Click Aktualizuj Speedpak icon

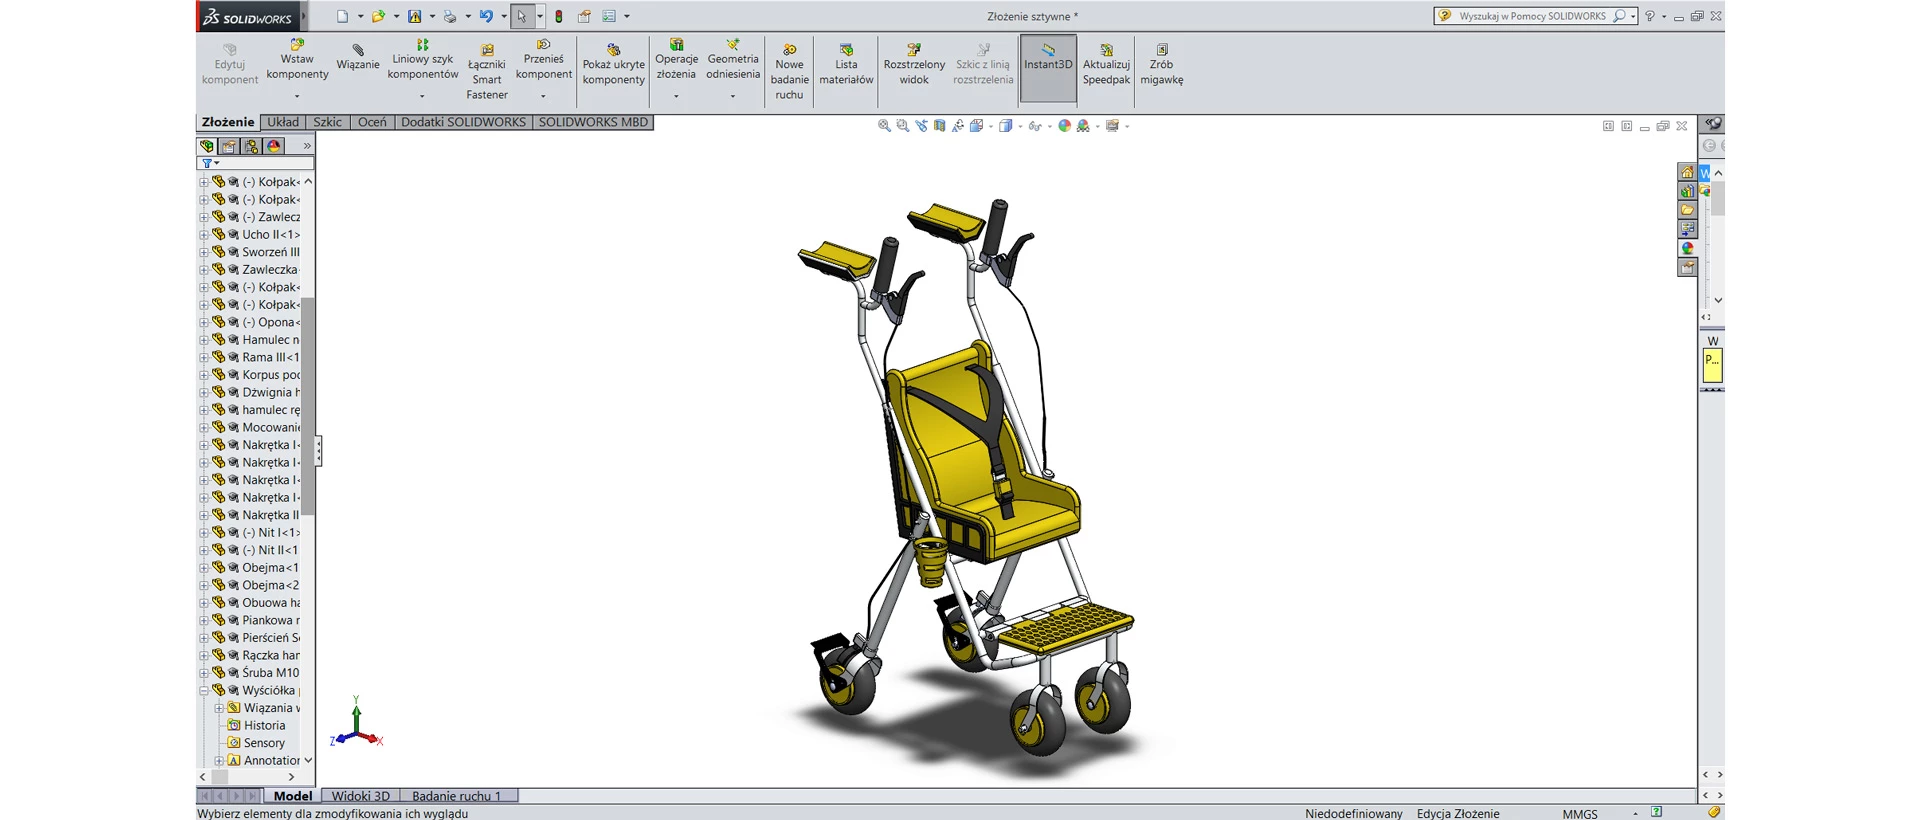pyautogui.click(x=1106, y=50)
